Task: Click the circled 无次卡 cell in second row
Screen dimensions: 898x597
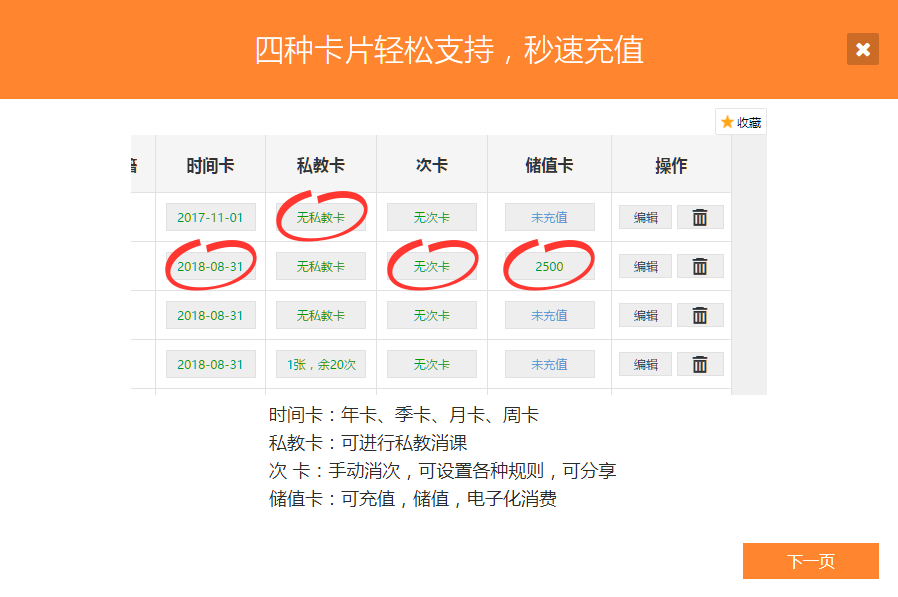Action: [432, 266]
